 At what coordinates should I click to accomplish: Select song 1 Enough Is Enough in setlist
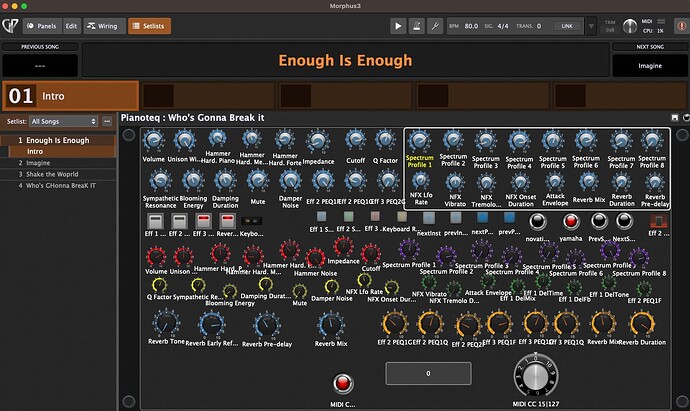pos(58,140)
